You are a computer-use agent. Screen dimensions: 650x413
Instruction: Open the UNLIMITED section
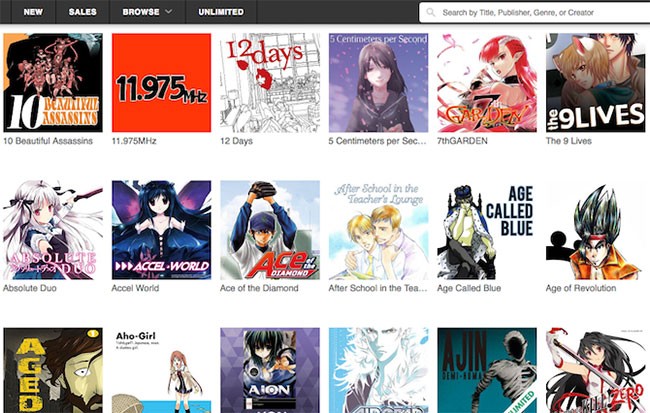pos(220,12)
